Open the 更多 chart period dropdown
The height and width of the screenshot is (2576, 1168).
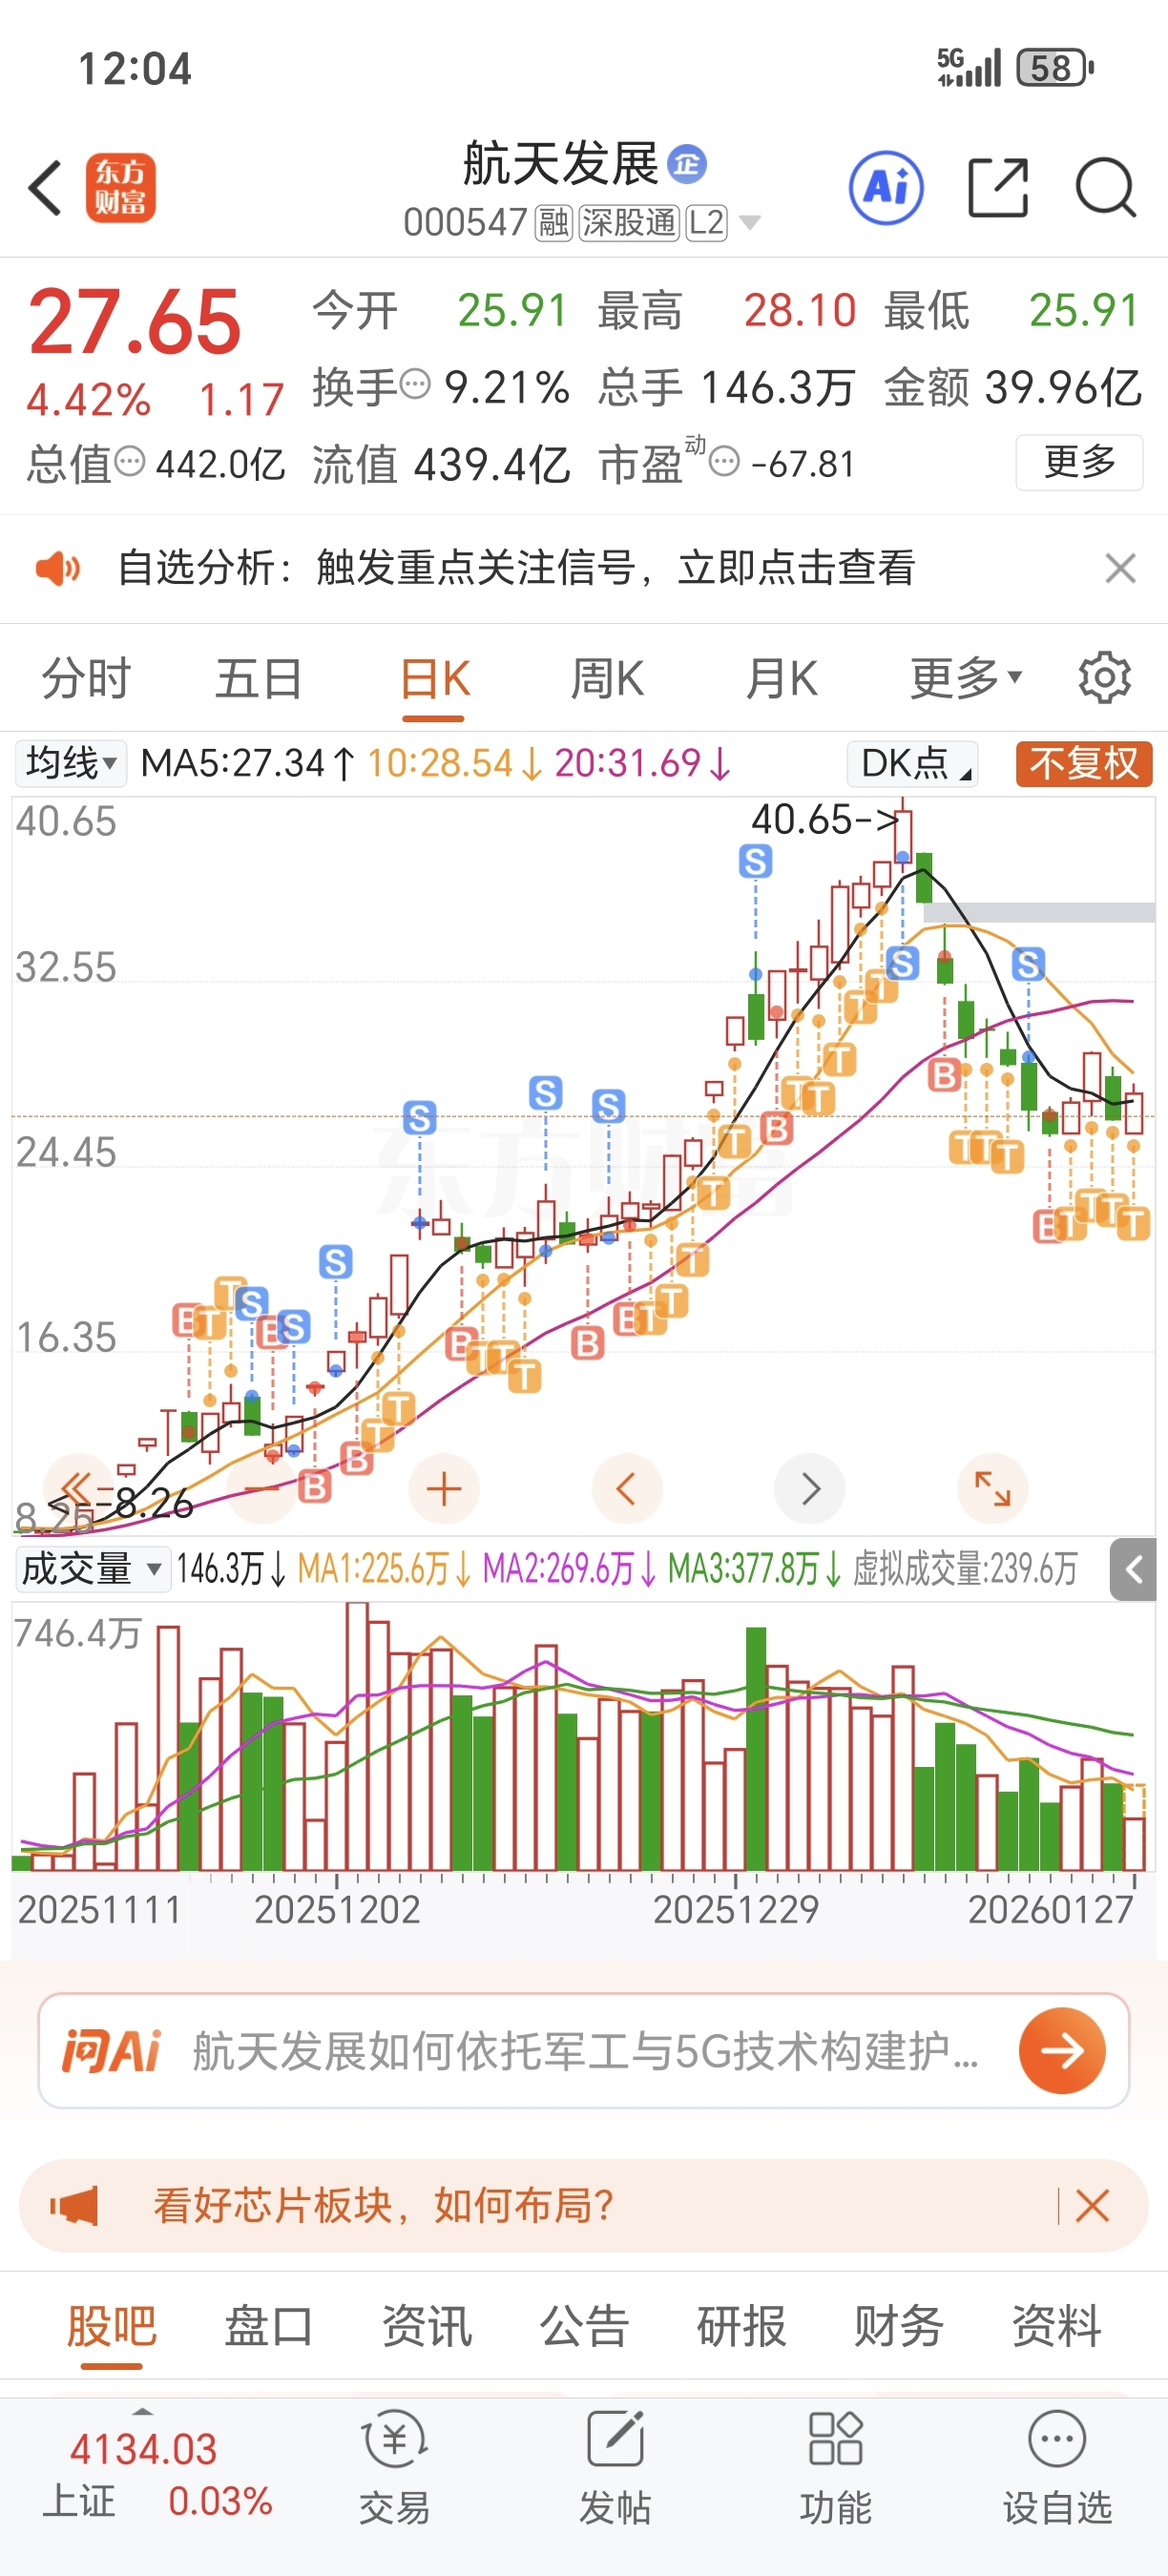click(966, 678)
